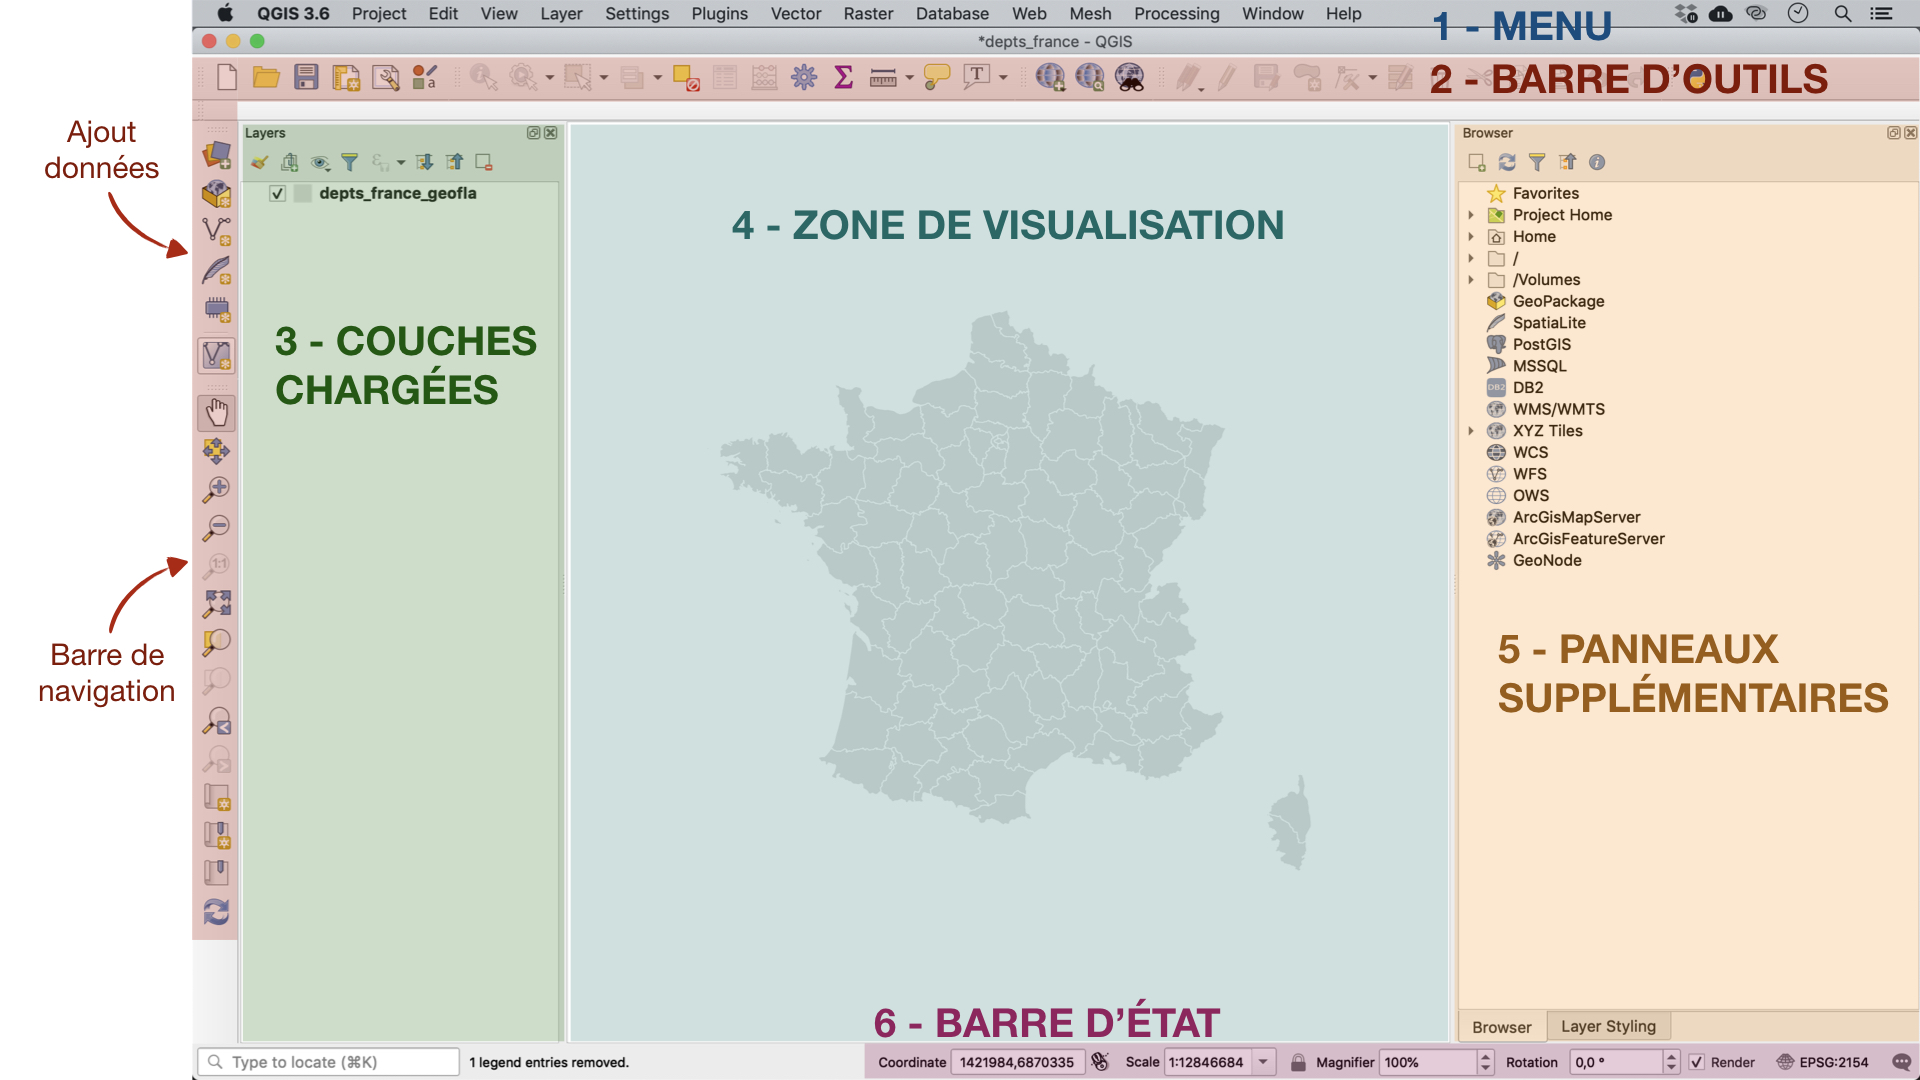This screenshot has height=1080, width=1920.
Task: Click the Zoom In magnifier tool
Action: pos(217,489)
